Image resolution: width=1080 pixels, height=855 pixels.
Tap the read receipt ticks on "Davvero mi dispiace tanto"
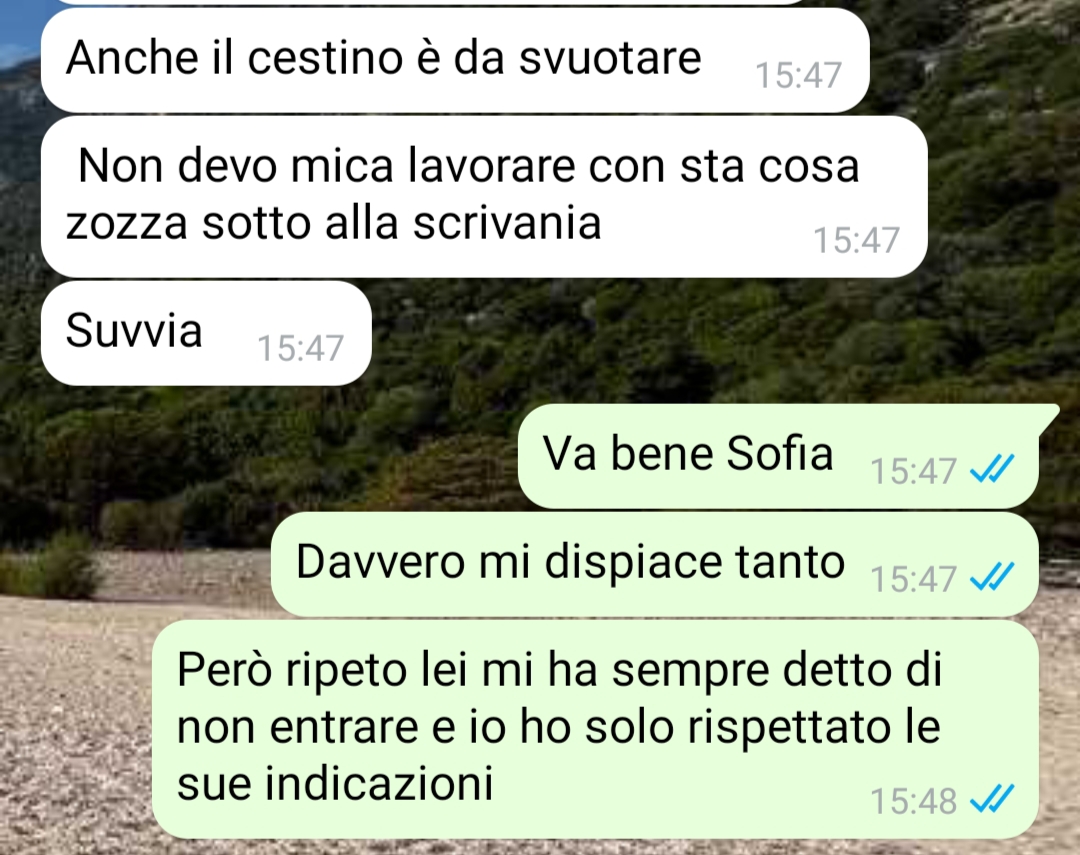click(992, 577)
